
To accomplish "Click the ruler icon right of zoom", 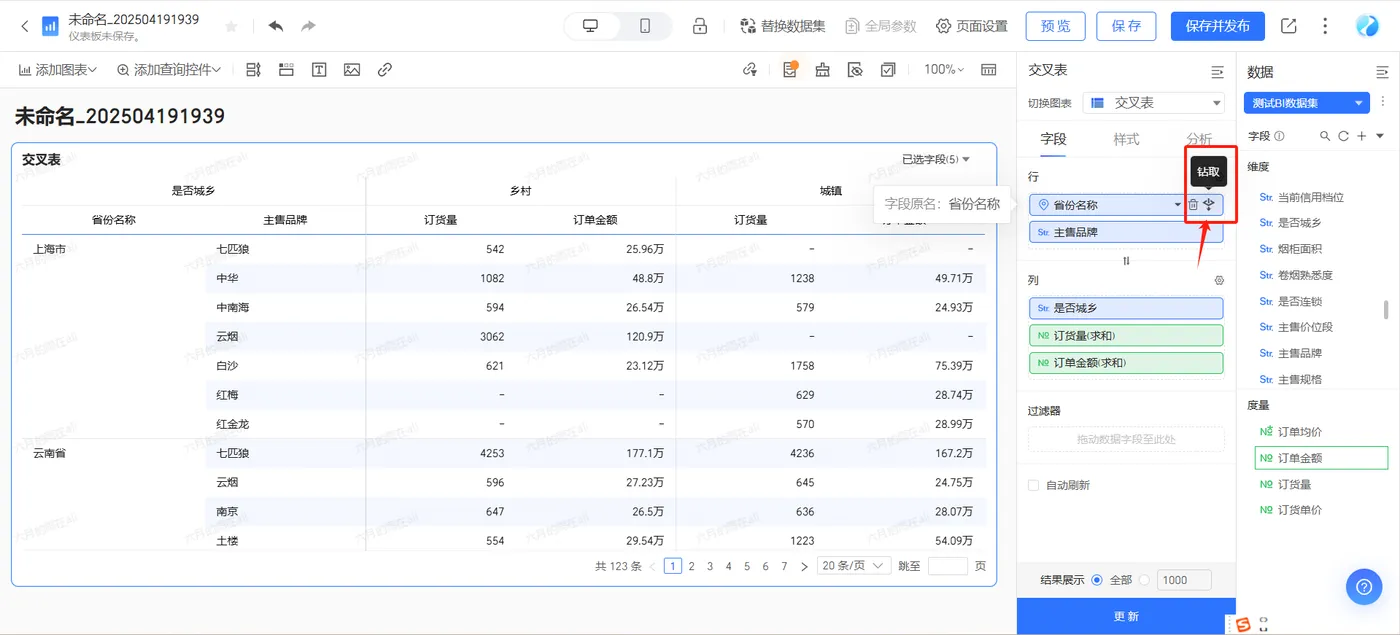I will 989,70.
